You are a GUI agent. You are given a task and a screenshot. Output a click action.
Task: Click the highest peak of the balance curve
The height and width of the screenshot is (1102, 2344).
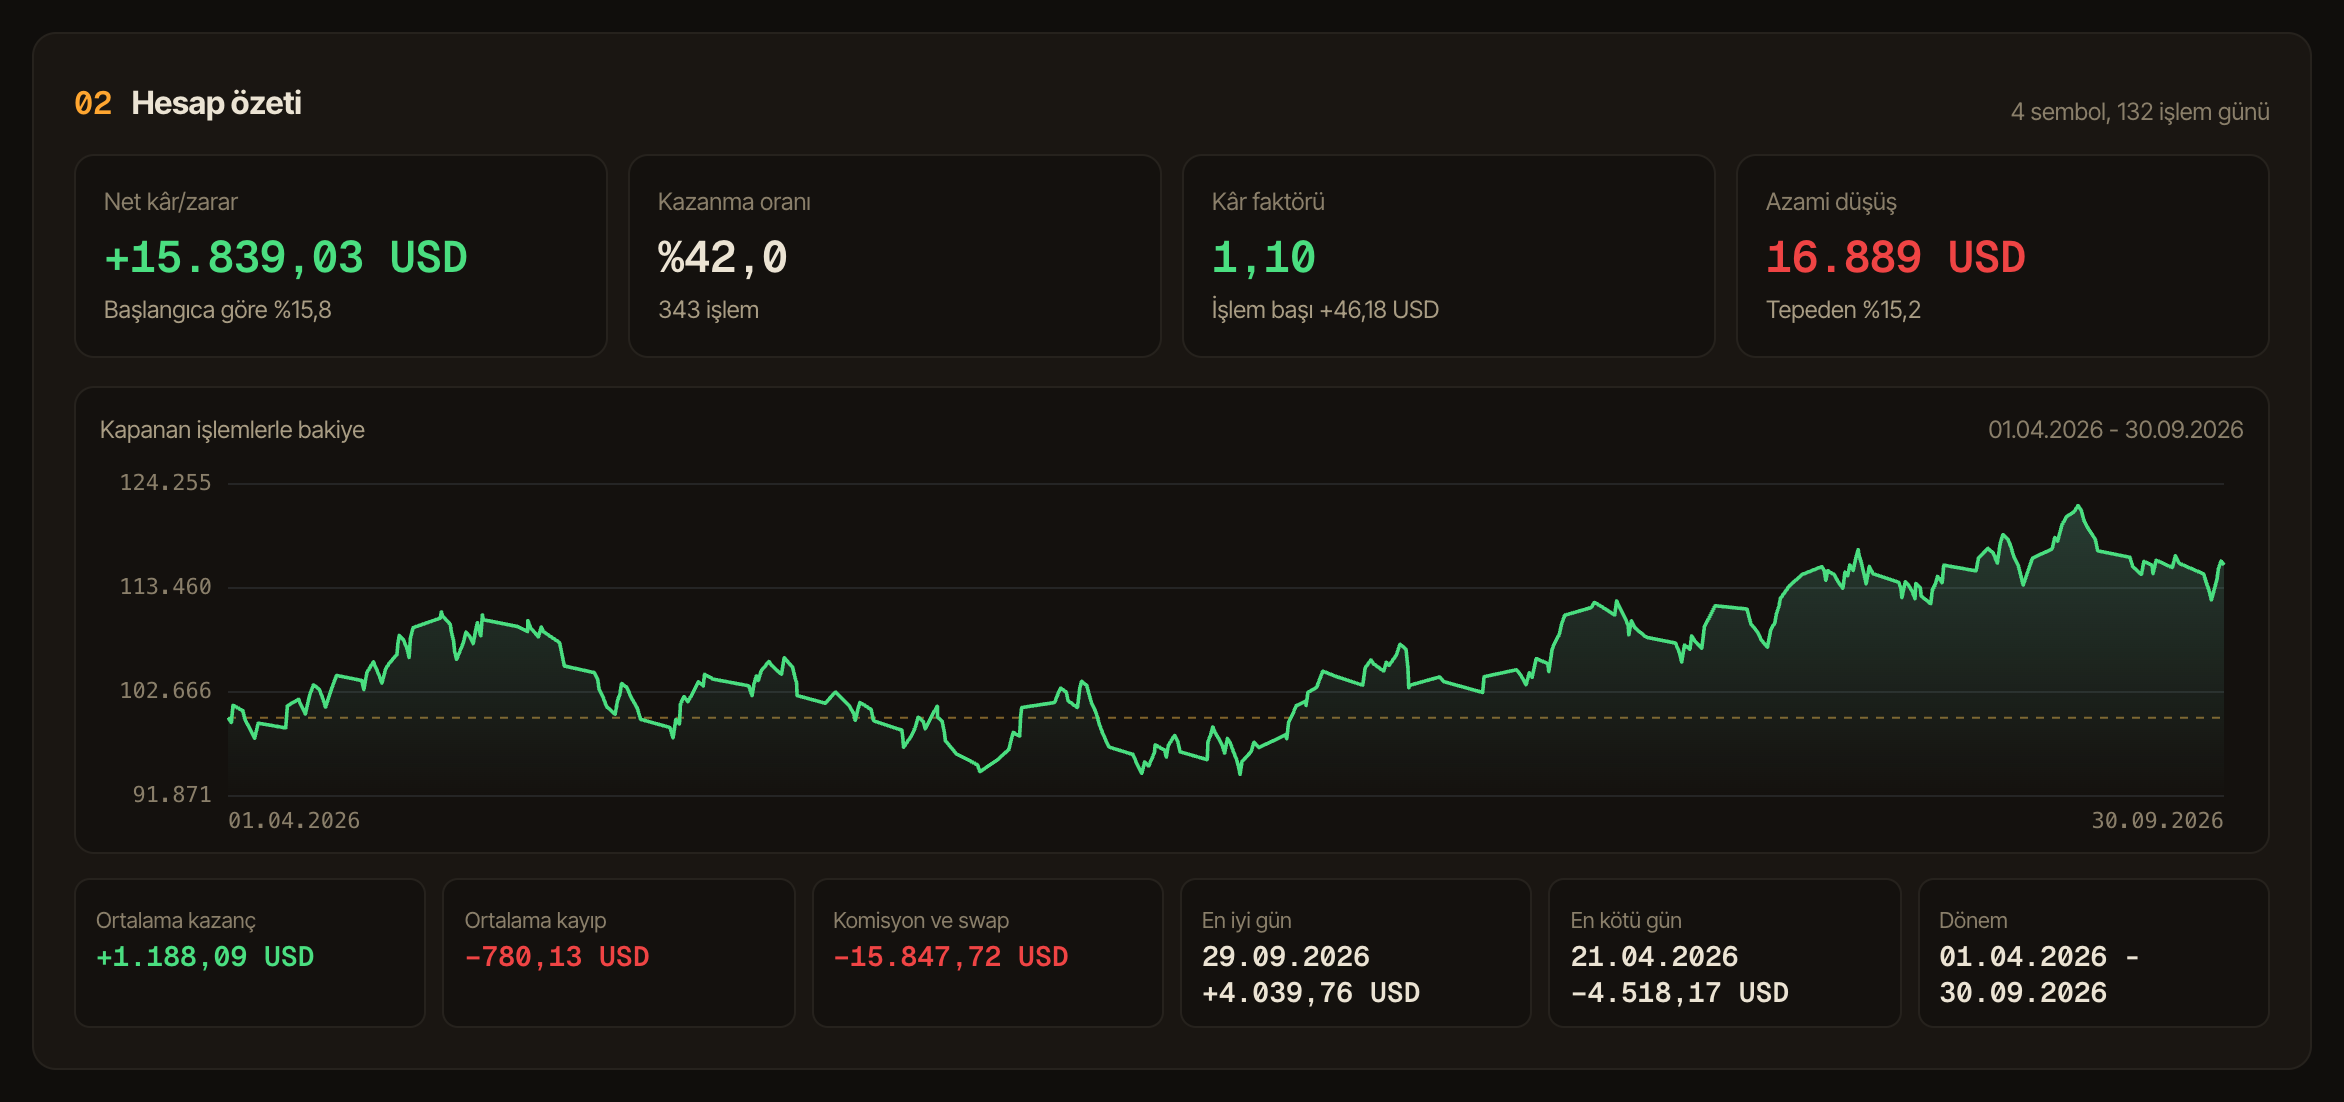coord(2079,507)
